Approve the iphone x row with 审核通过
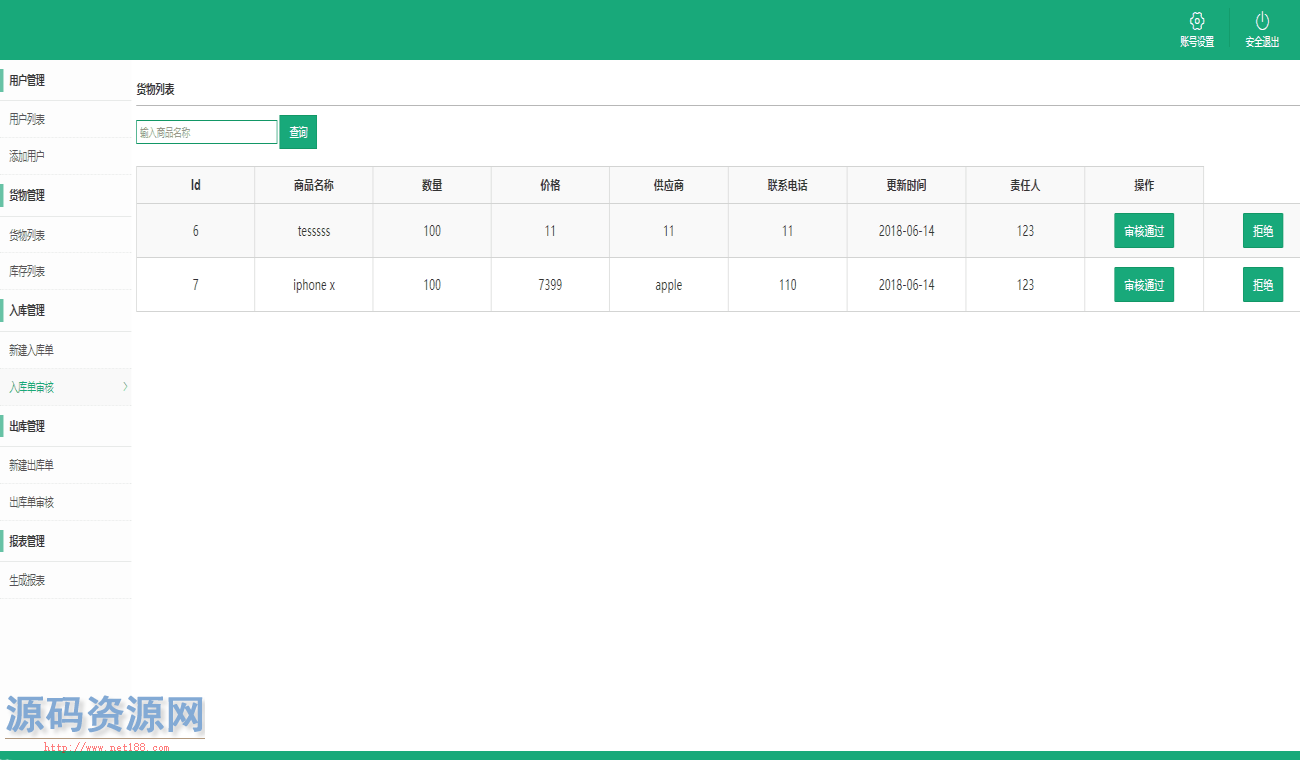Image resolution: width=1300 pixels, height=760 pixels. (1144, 285)
